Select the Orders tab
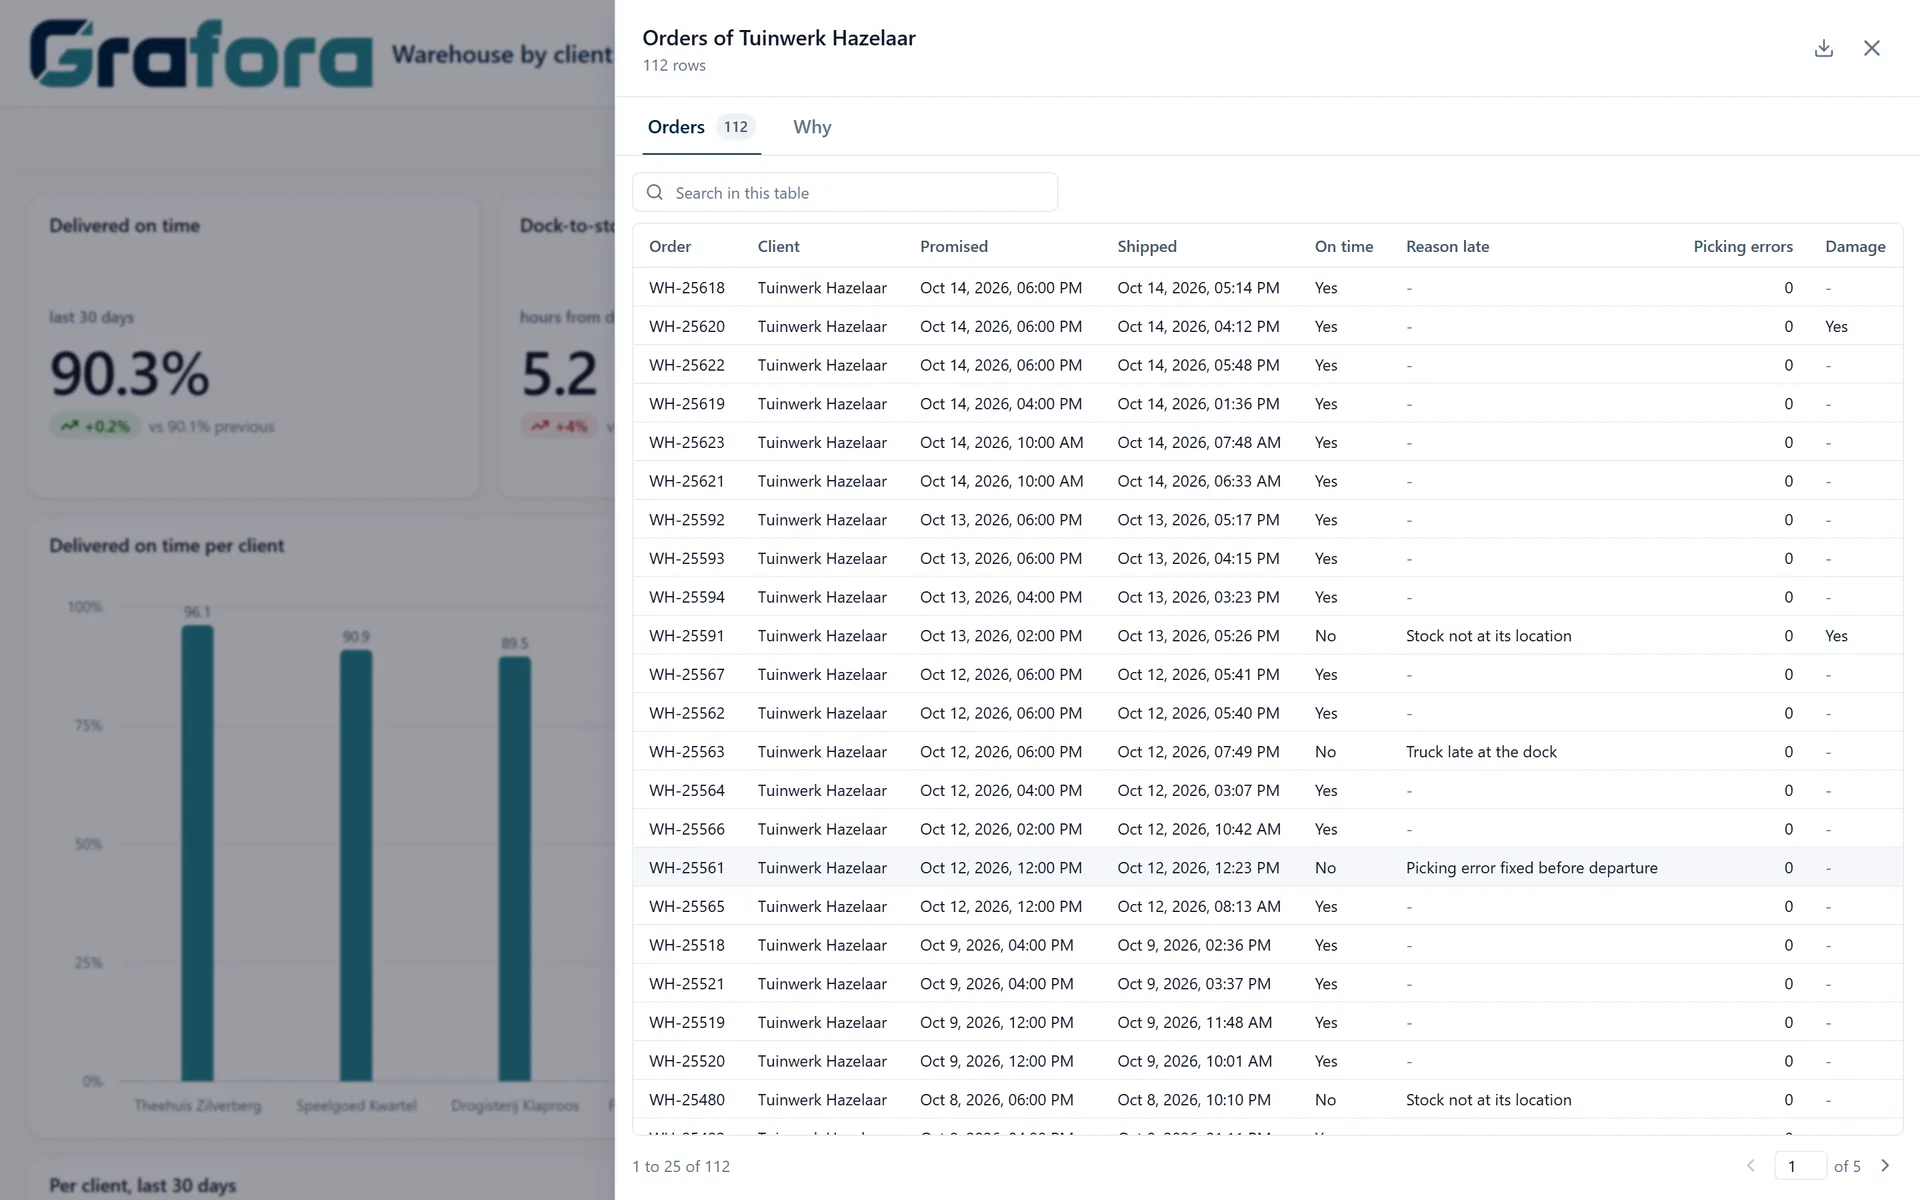Viewport: 1920px width, 1200px height. click(x=701, y=127)
